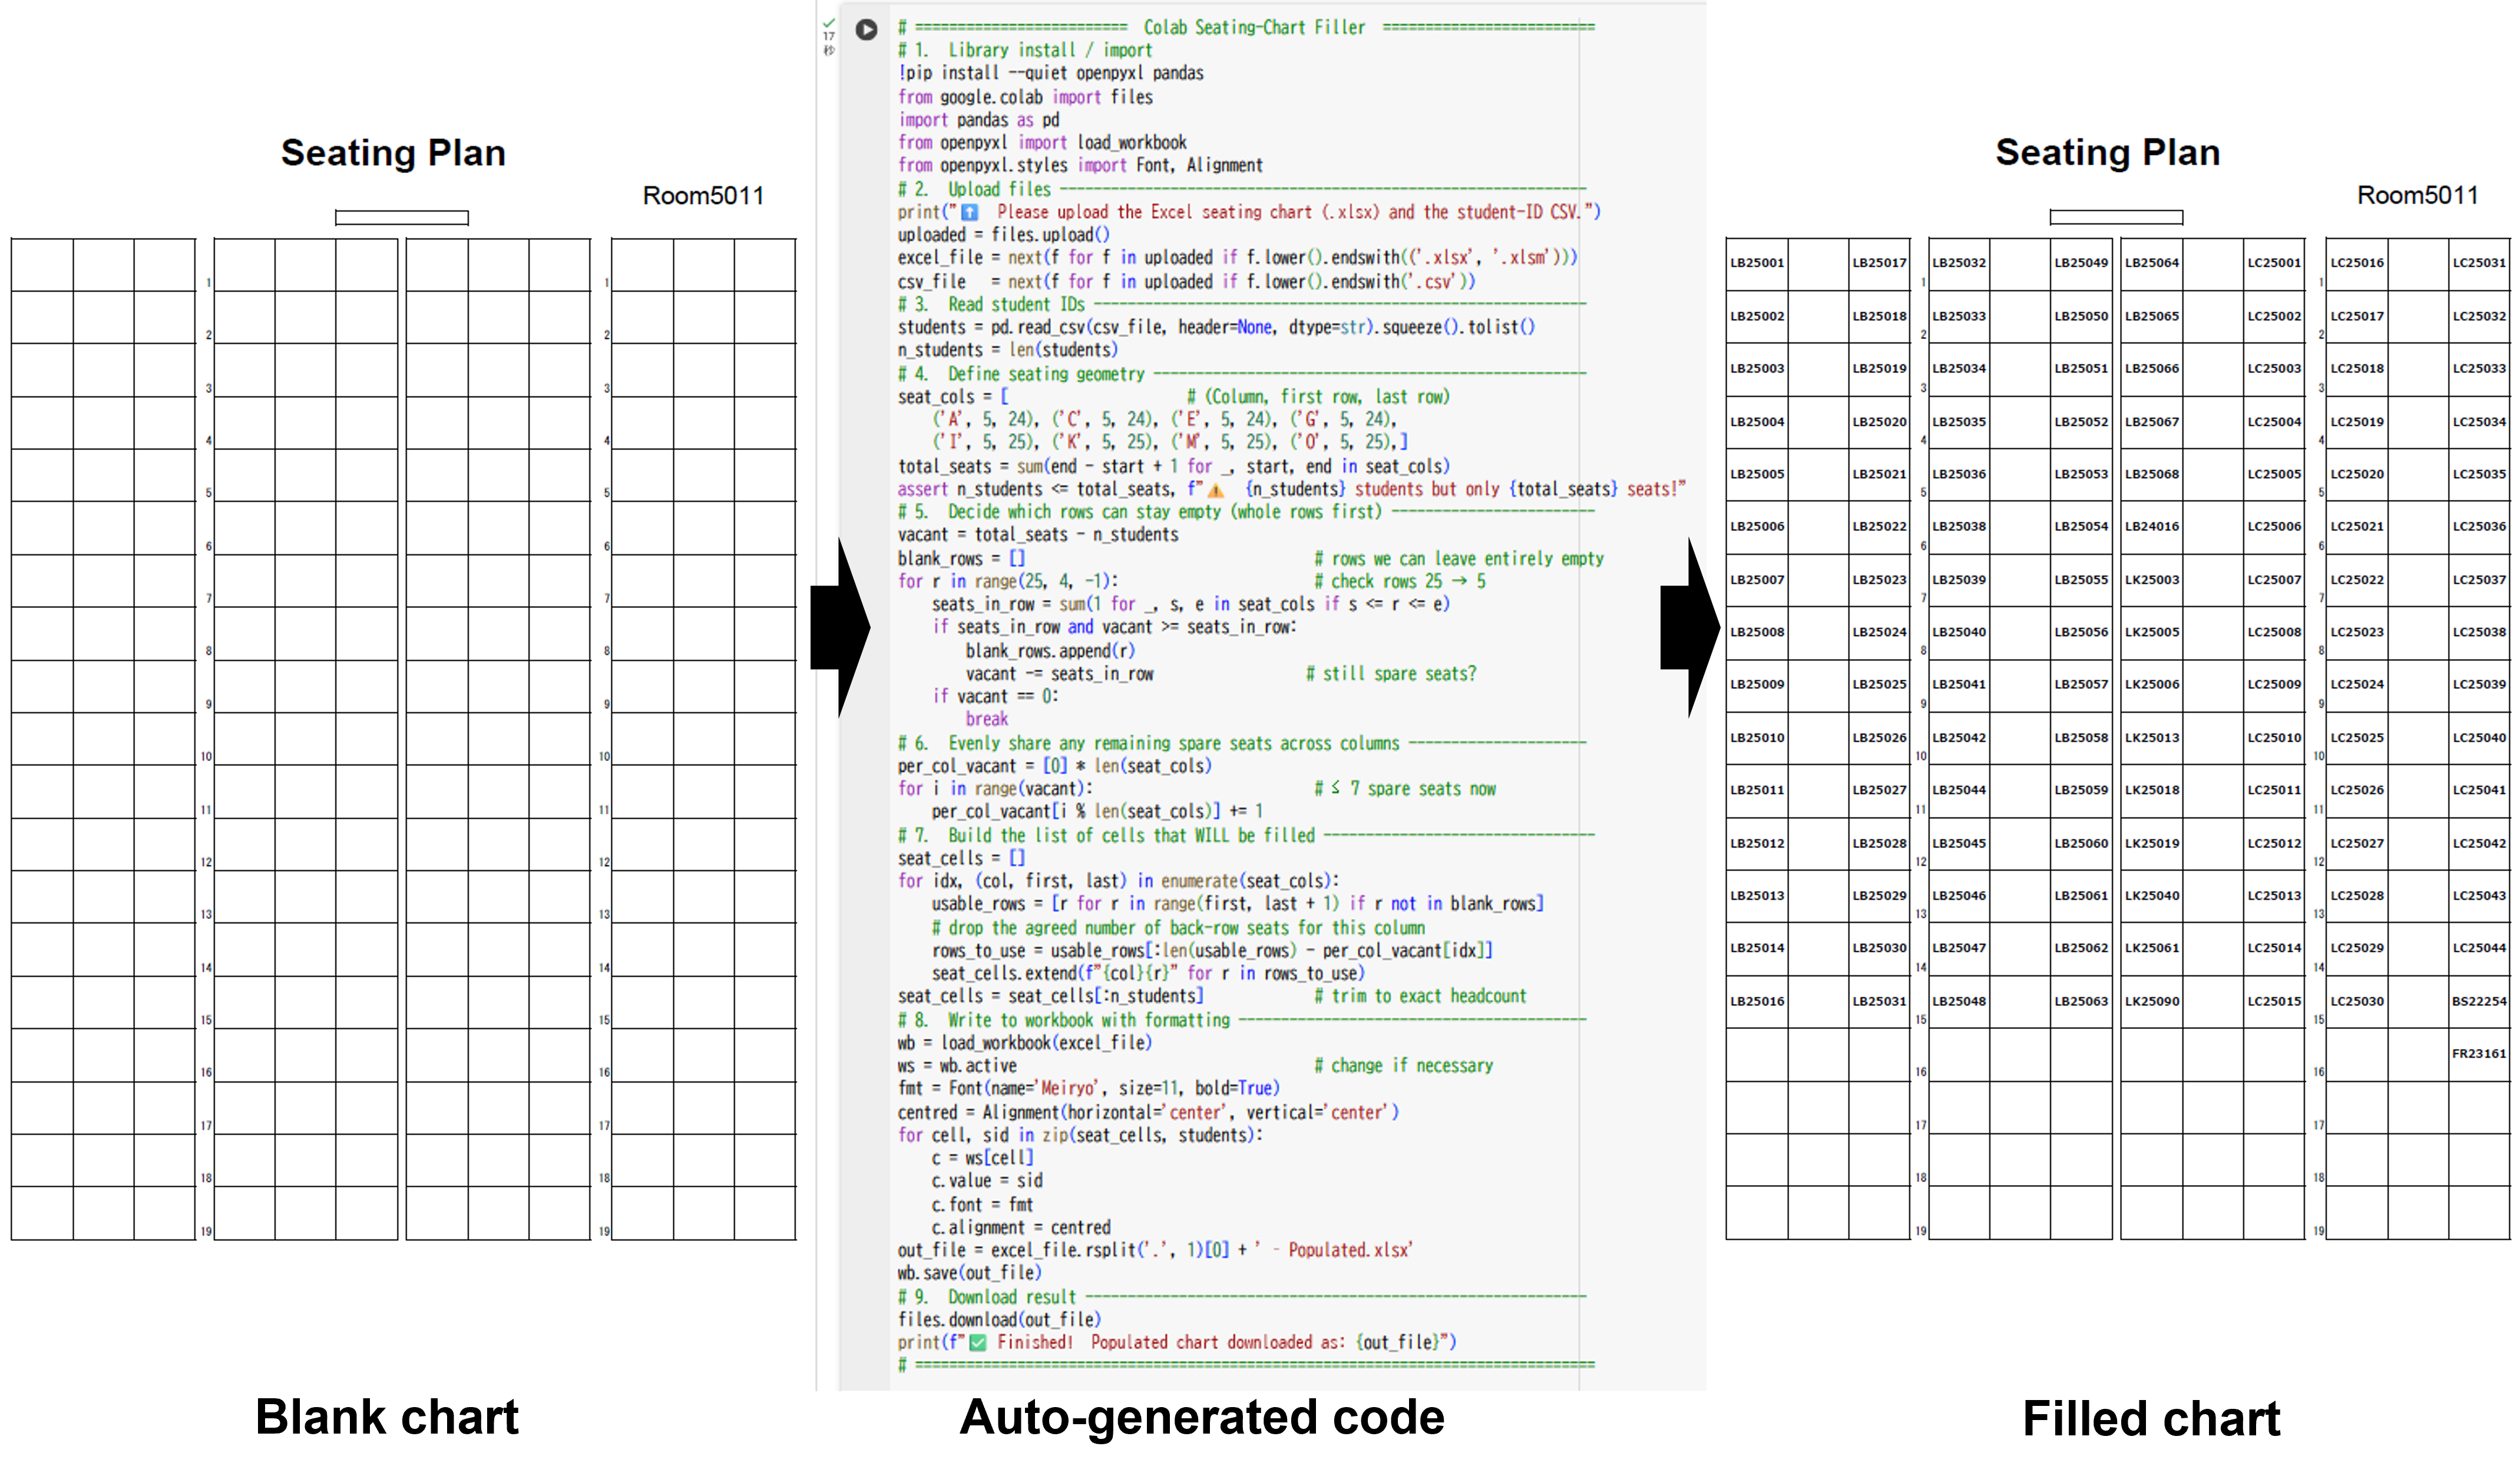Click the Seating Plan title on filled chart

(x=2107, y=153)
